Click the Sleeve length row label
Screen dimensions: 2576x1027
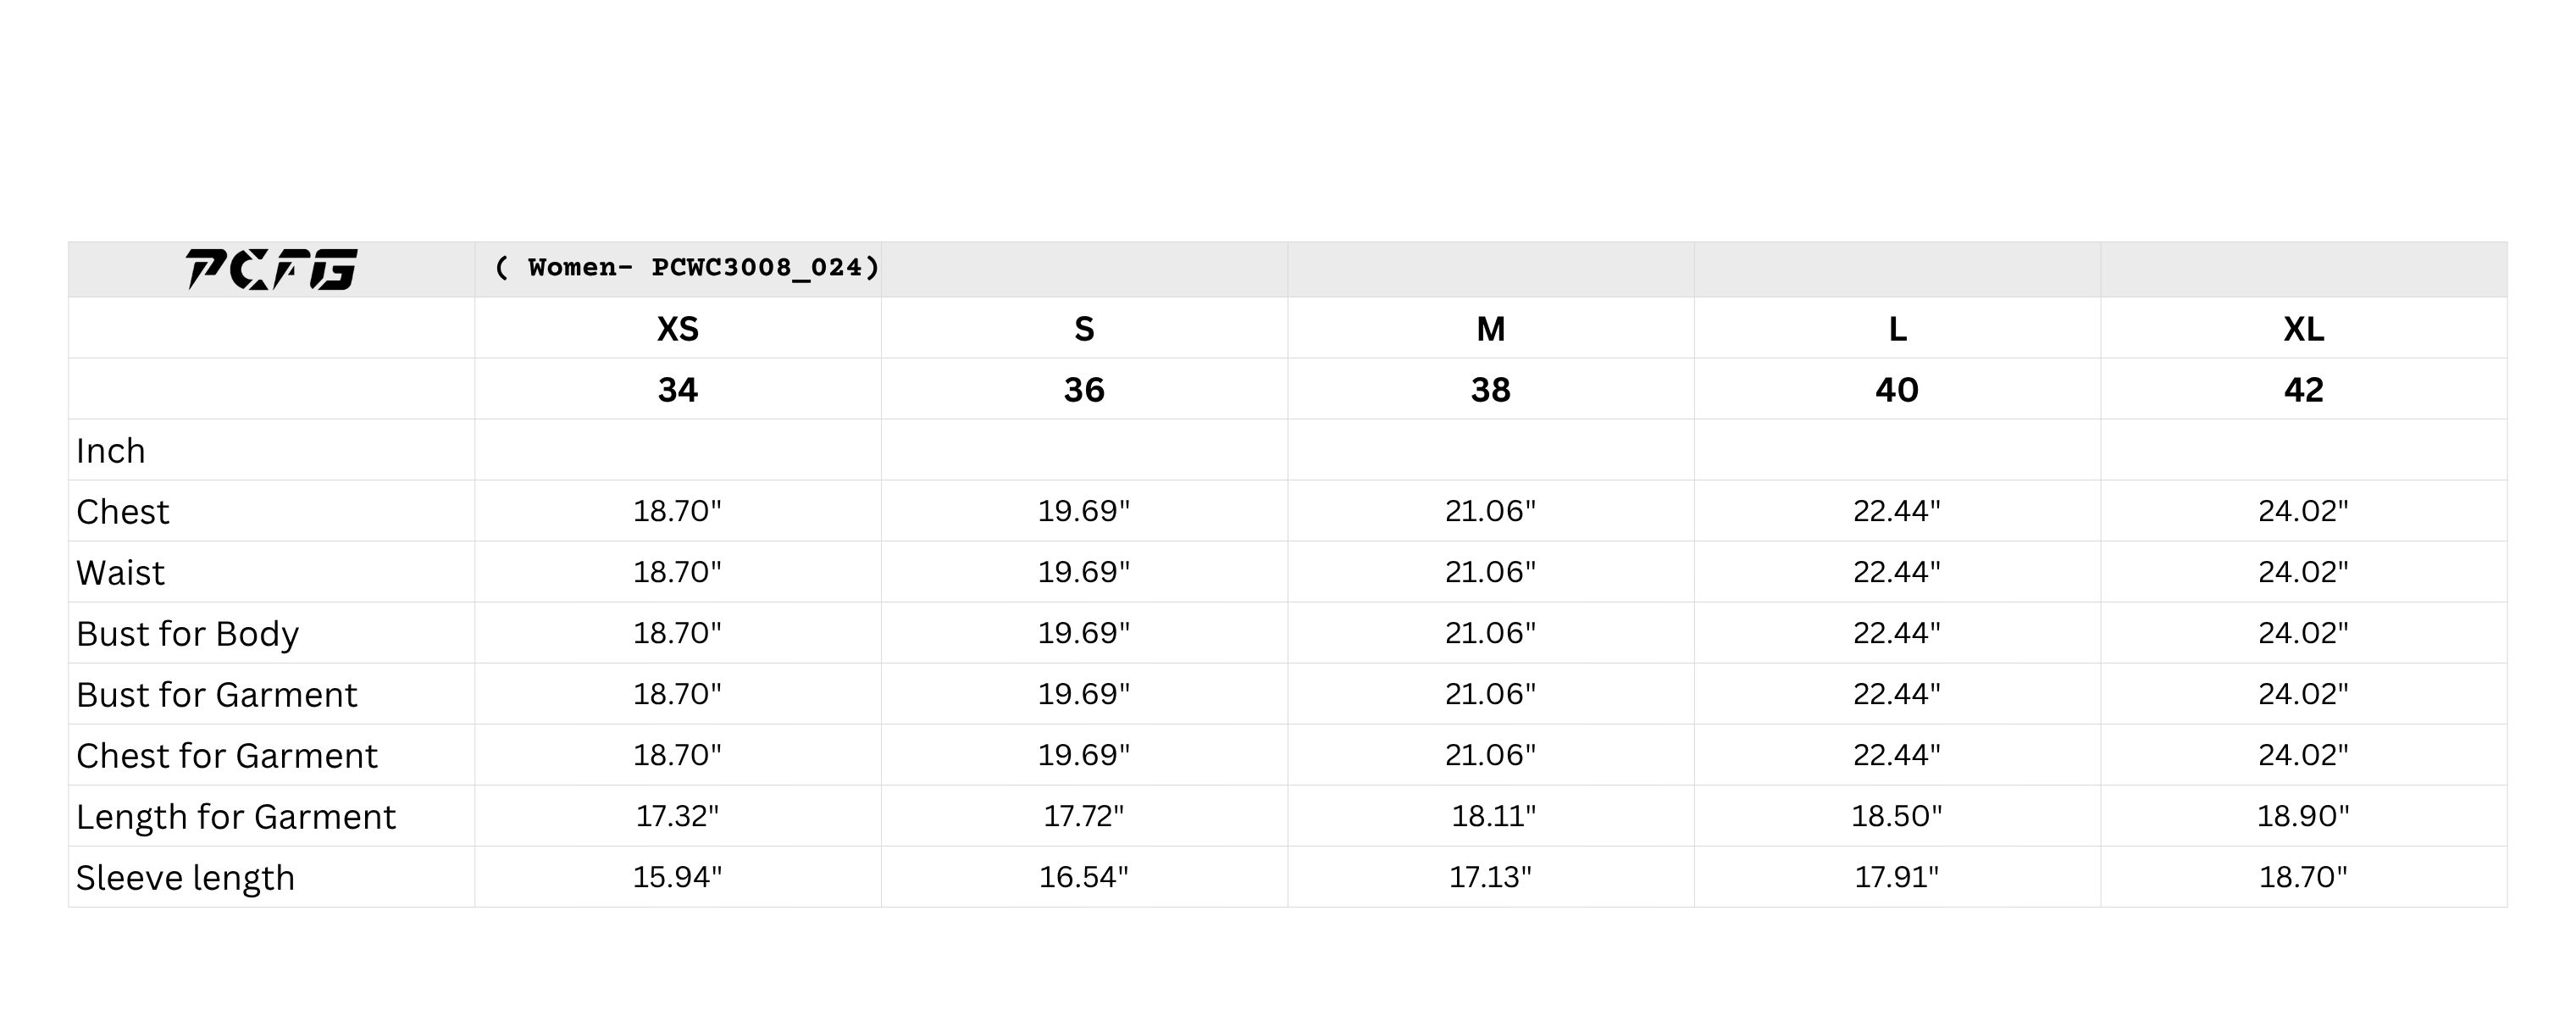186,878
